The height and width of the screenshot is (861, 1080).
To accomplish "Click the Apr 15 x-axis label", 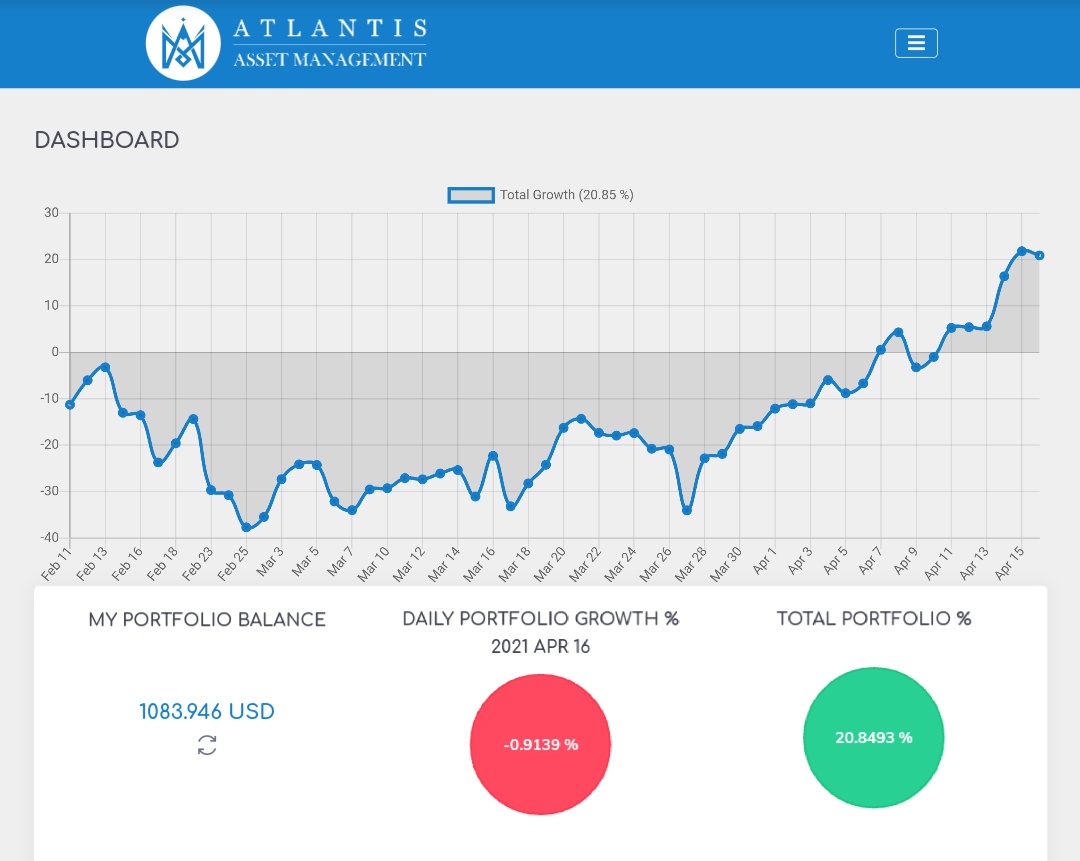I will (1009, 563).
